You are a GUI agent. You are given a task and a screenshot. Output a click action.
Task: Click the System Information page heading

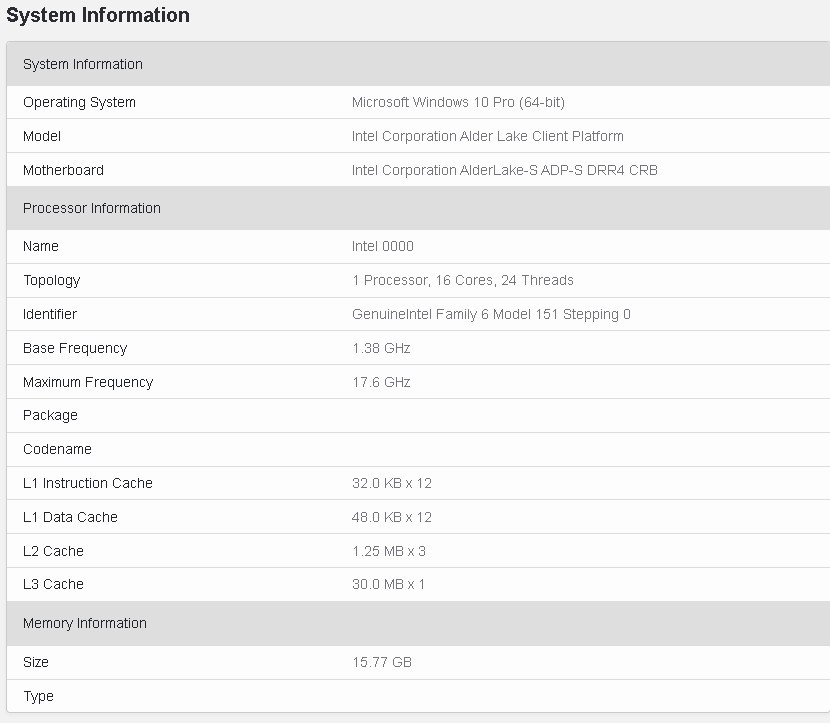98,15
